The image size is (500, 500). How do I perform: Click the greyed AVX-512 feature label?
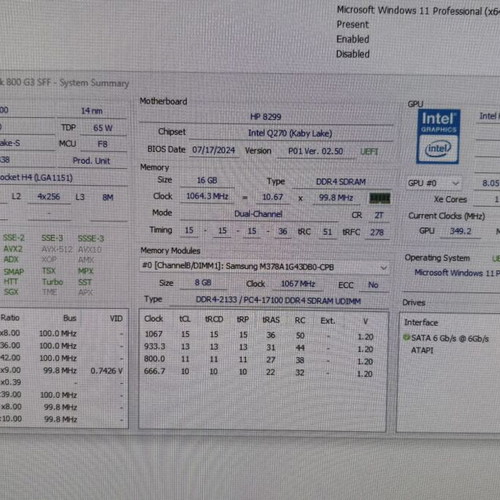[57, 249]
